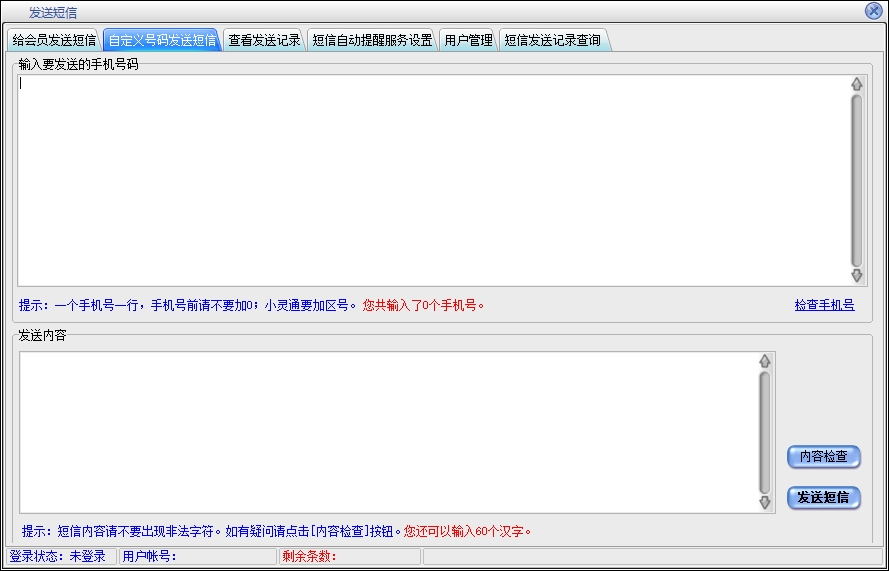This screenshot has height=571, width=889.
Task: Click the 剩余条数 status bar field
Action: point(349,556)
